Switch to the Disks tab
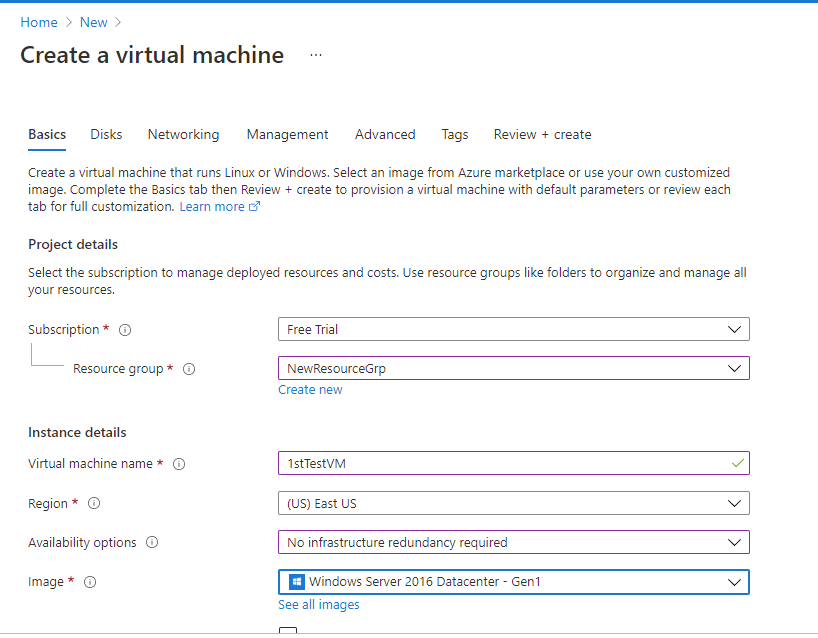The height and width of the screenshot is (638, 818). coord(106,135)
